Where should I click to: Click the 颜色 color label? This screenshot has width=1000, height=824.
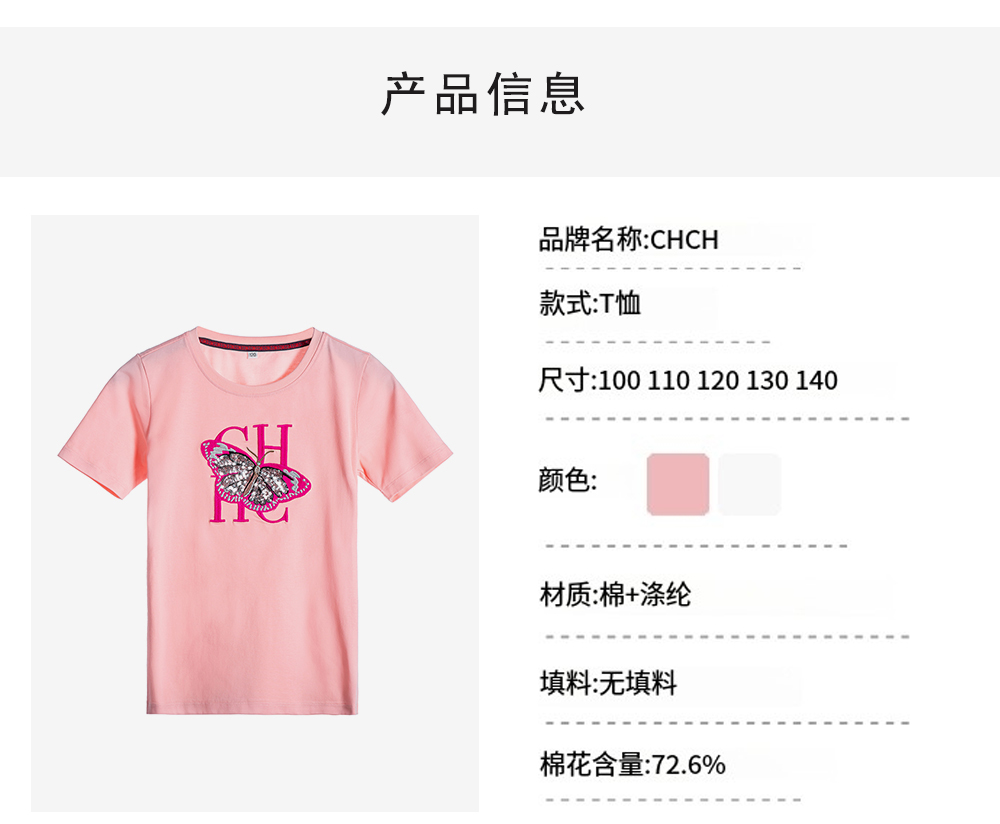pos(568,480)
